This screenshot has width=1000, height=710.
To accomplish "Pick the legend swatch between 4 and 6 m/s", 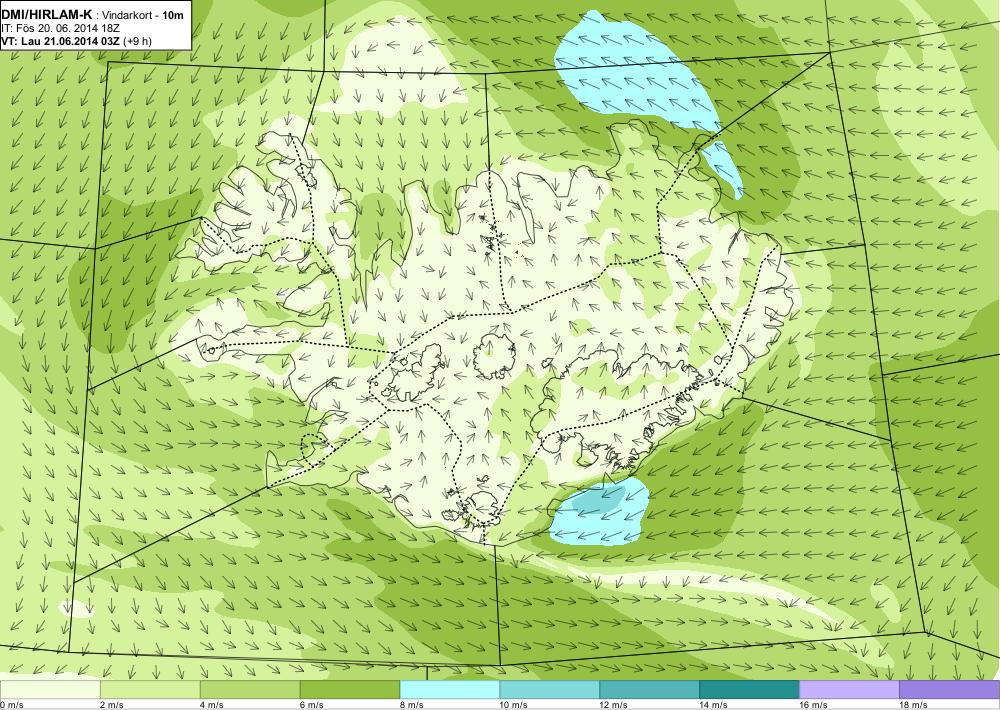I will point(250,690).
